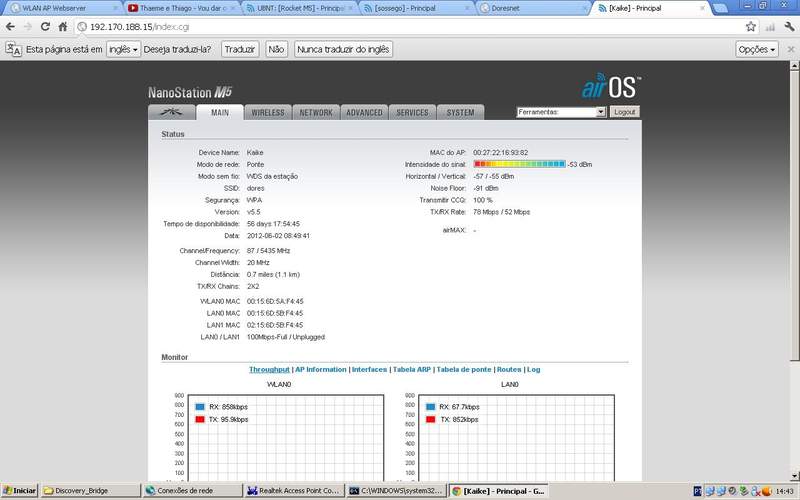Open the browser home page icon
The height and width of the screenshot is (500, 800).
pos(63,27)
